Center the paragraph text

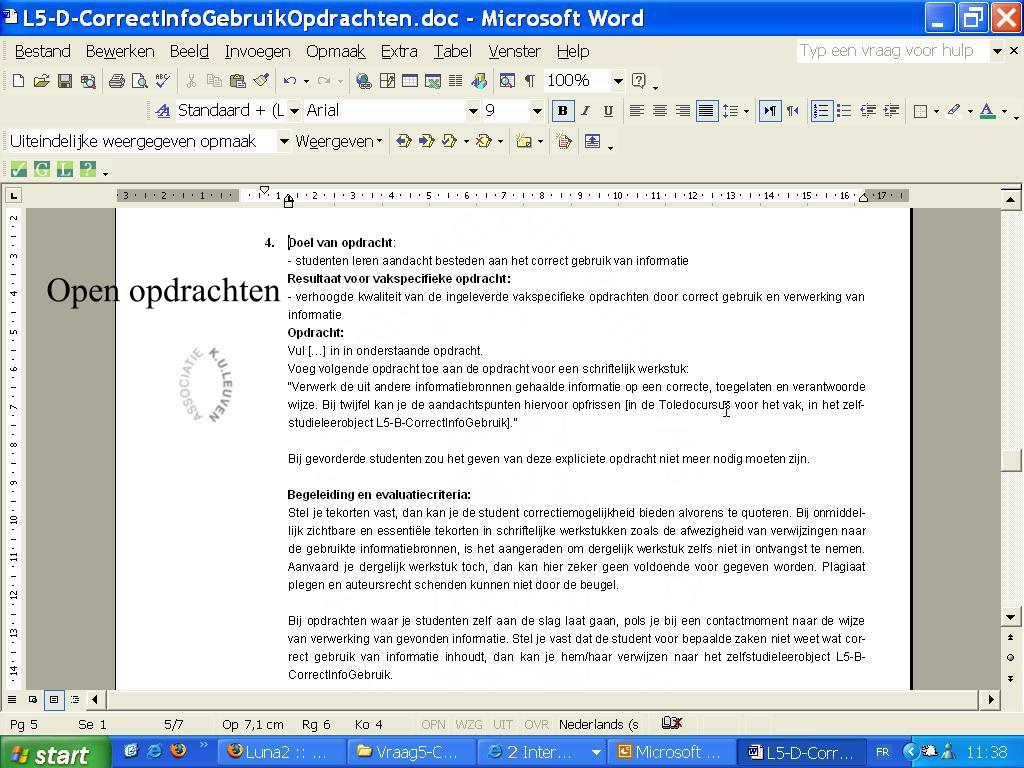[660, 111]
